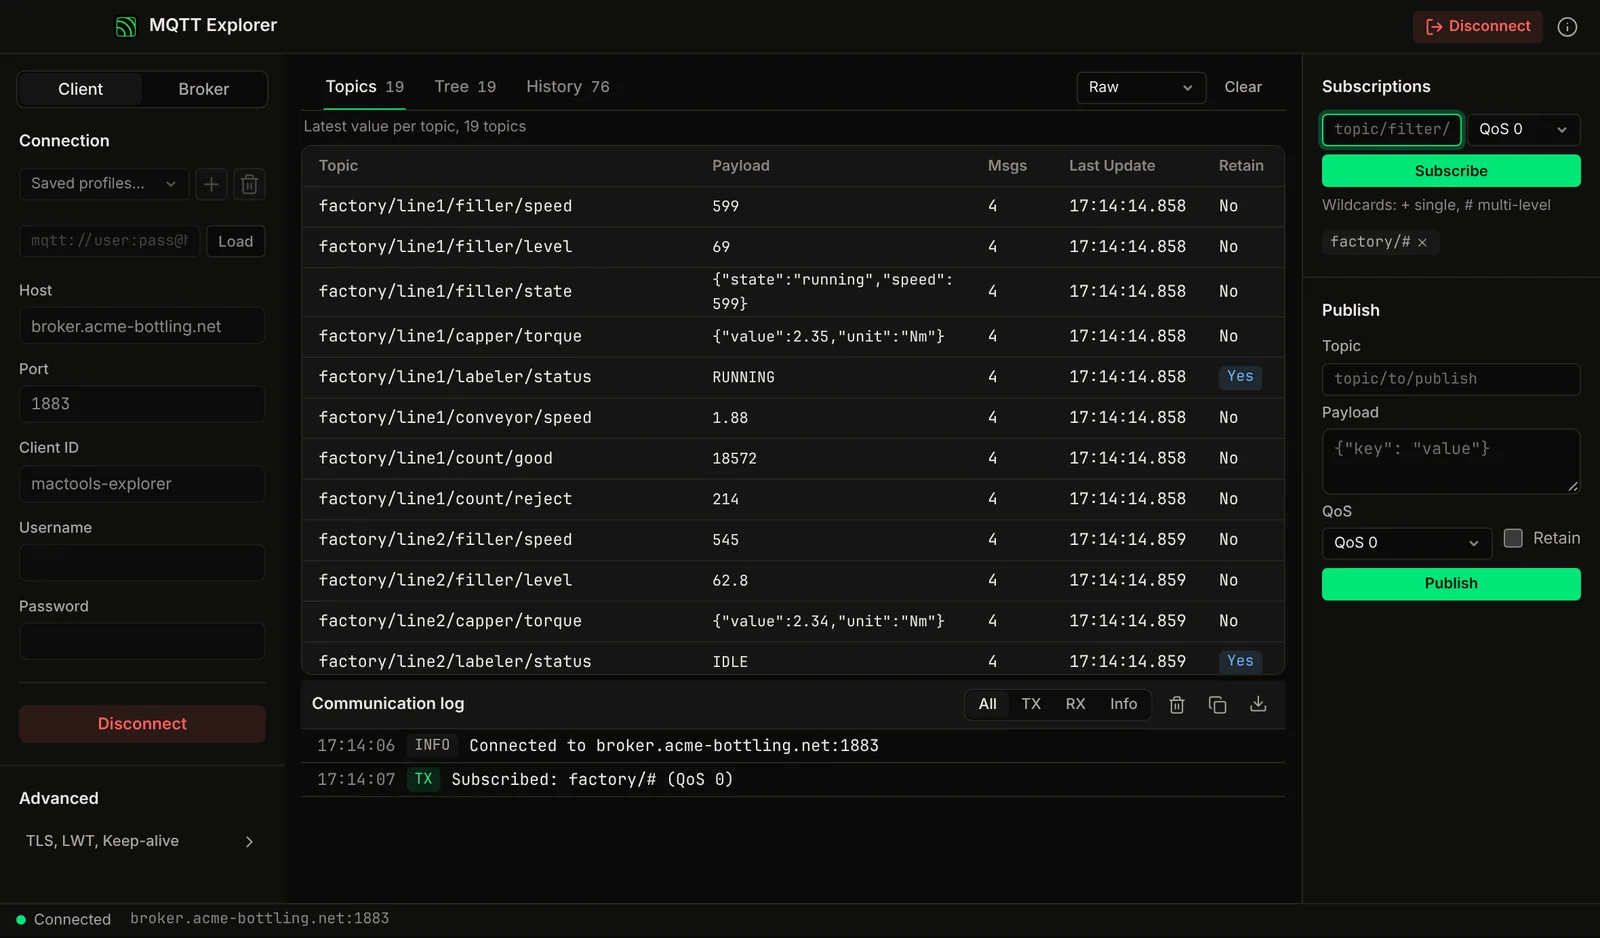Screen dimensions: 1600x938
Task: Open the Tree 19 tab
Action: pos(465,87)
